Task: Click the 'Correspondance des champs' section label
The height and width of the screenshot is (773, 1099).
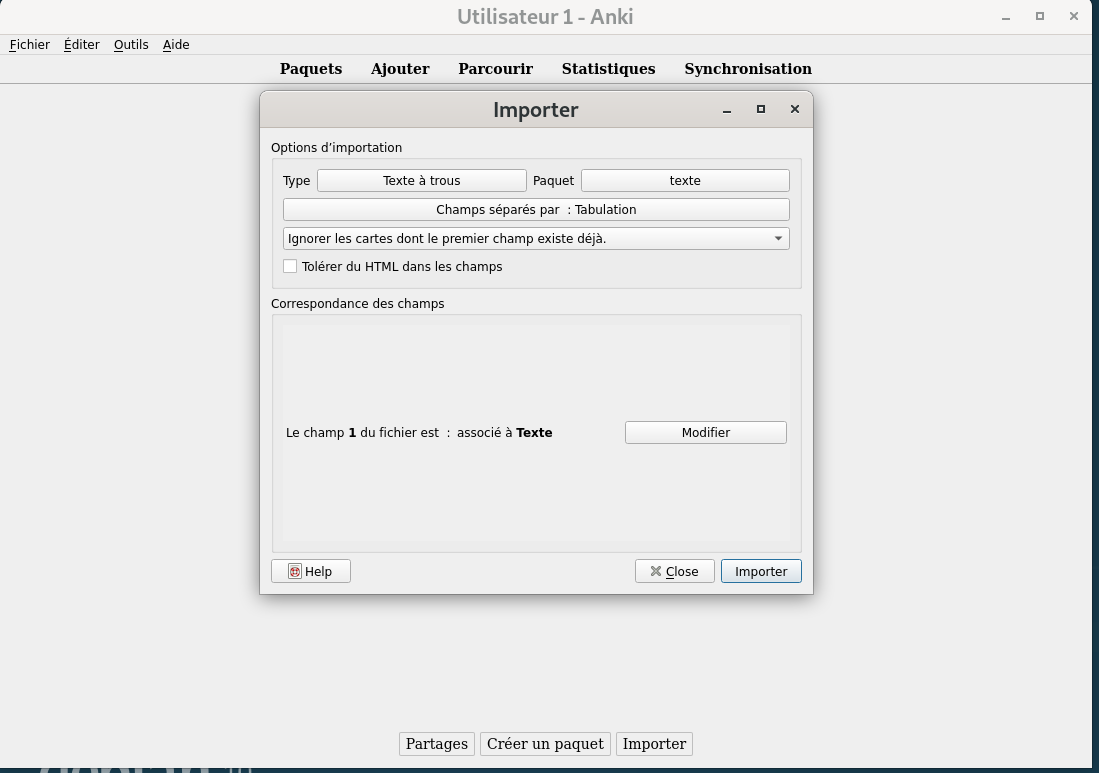Action: [x=357, y=303]
